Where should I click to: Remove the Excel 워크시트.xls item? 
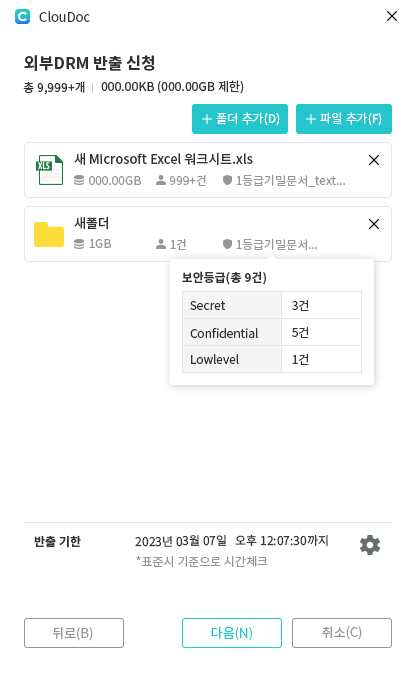(373, 160)
